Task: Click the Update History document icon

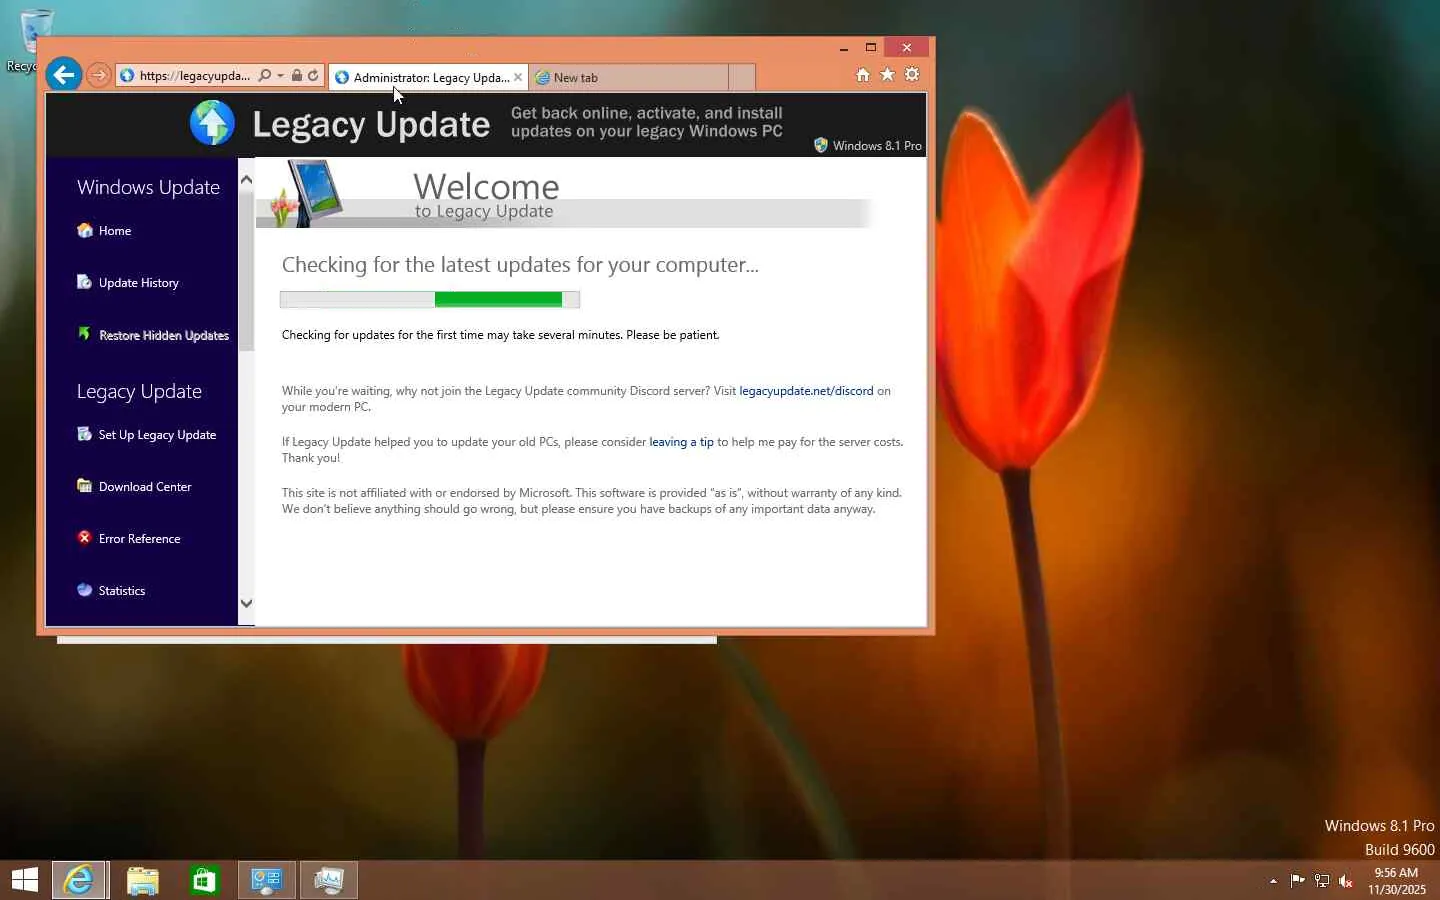Action: pyautogui.click(x=85, y=282)
